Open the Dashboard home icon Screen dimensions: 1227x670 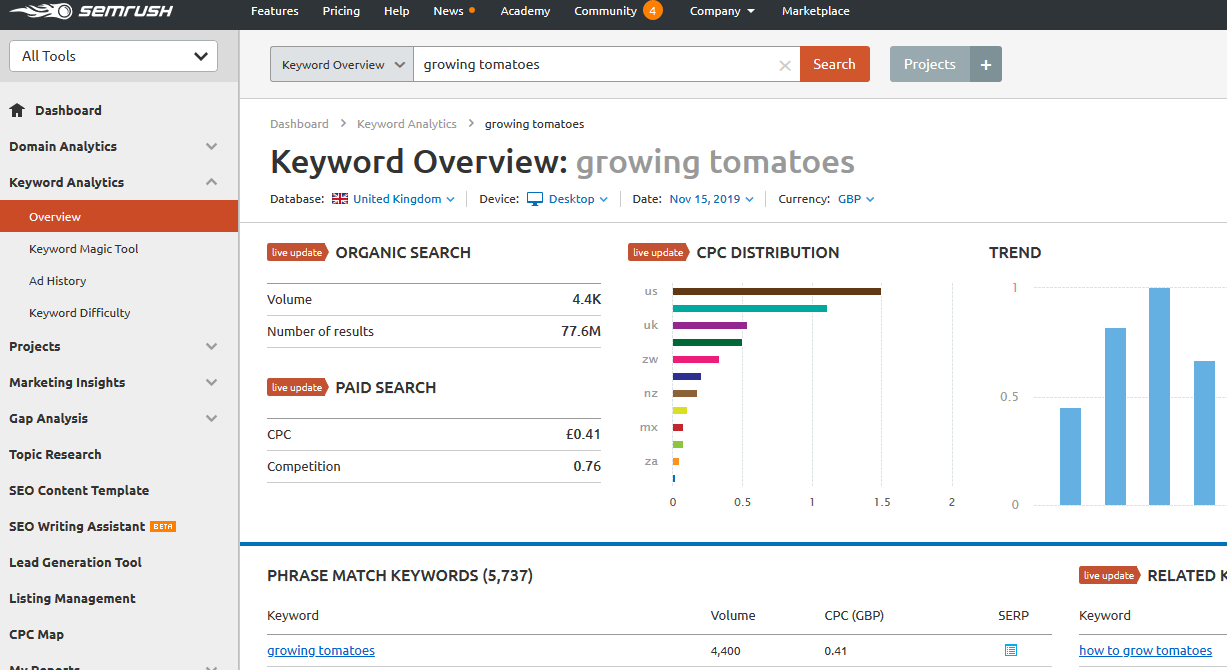click(17, 110)
